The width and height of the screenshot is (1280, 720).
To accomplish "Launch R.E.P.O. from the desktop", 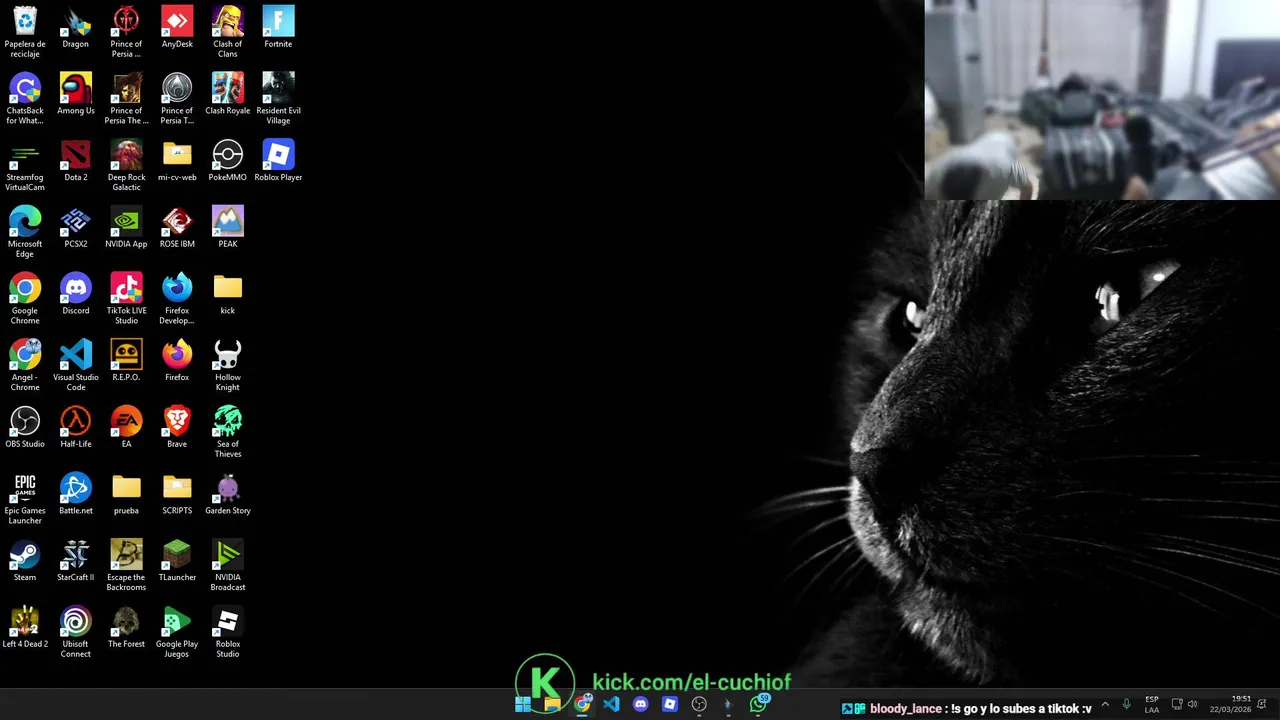I will pyautogui.click(x=126, y=361).
